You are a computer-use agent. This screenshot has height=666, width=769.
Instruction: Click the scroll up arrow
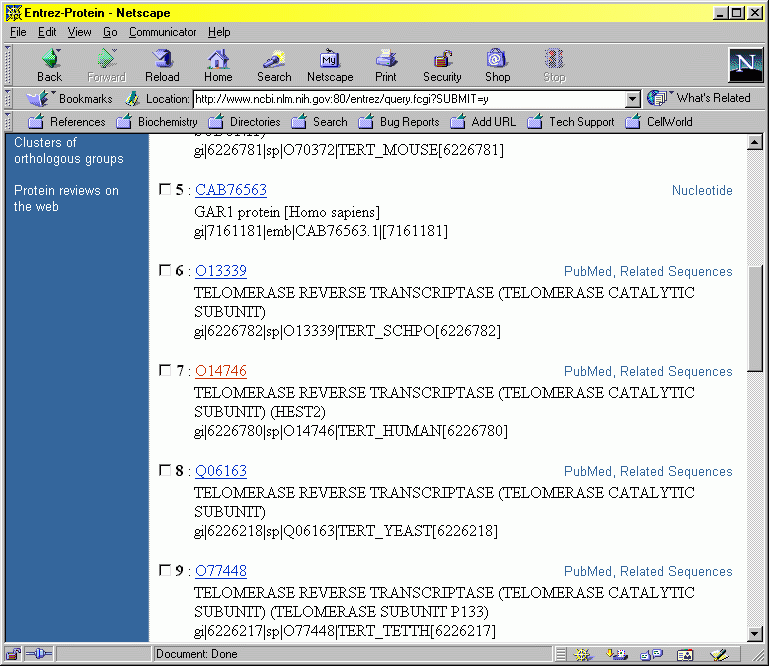click(x=755, y=143)
